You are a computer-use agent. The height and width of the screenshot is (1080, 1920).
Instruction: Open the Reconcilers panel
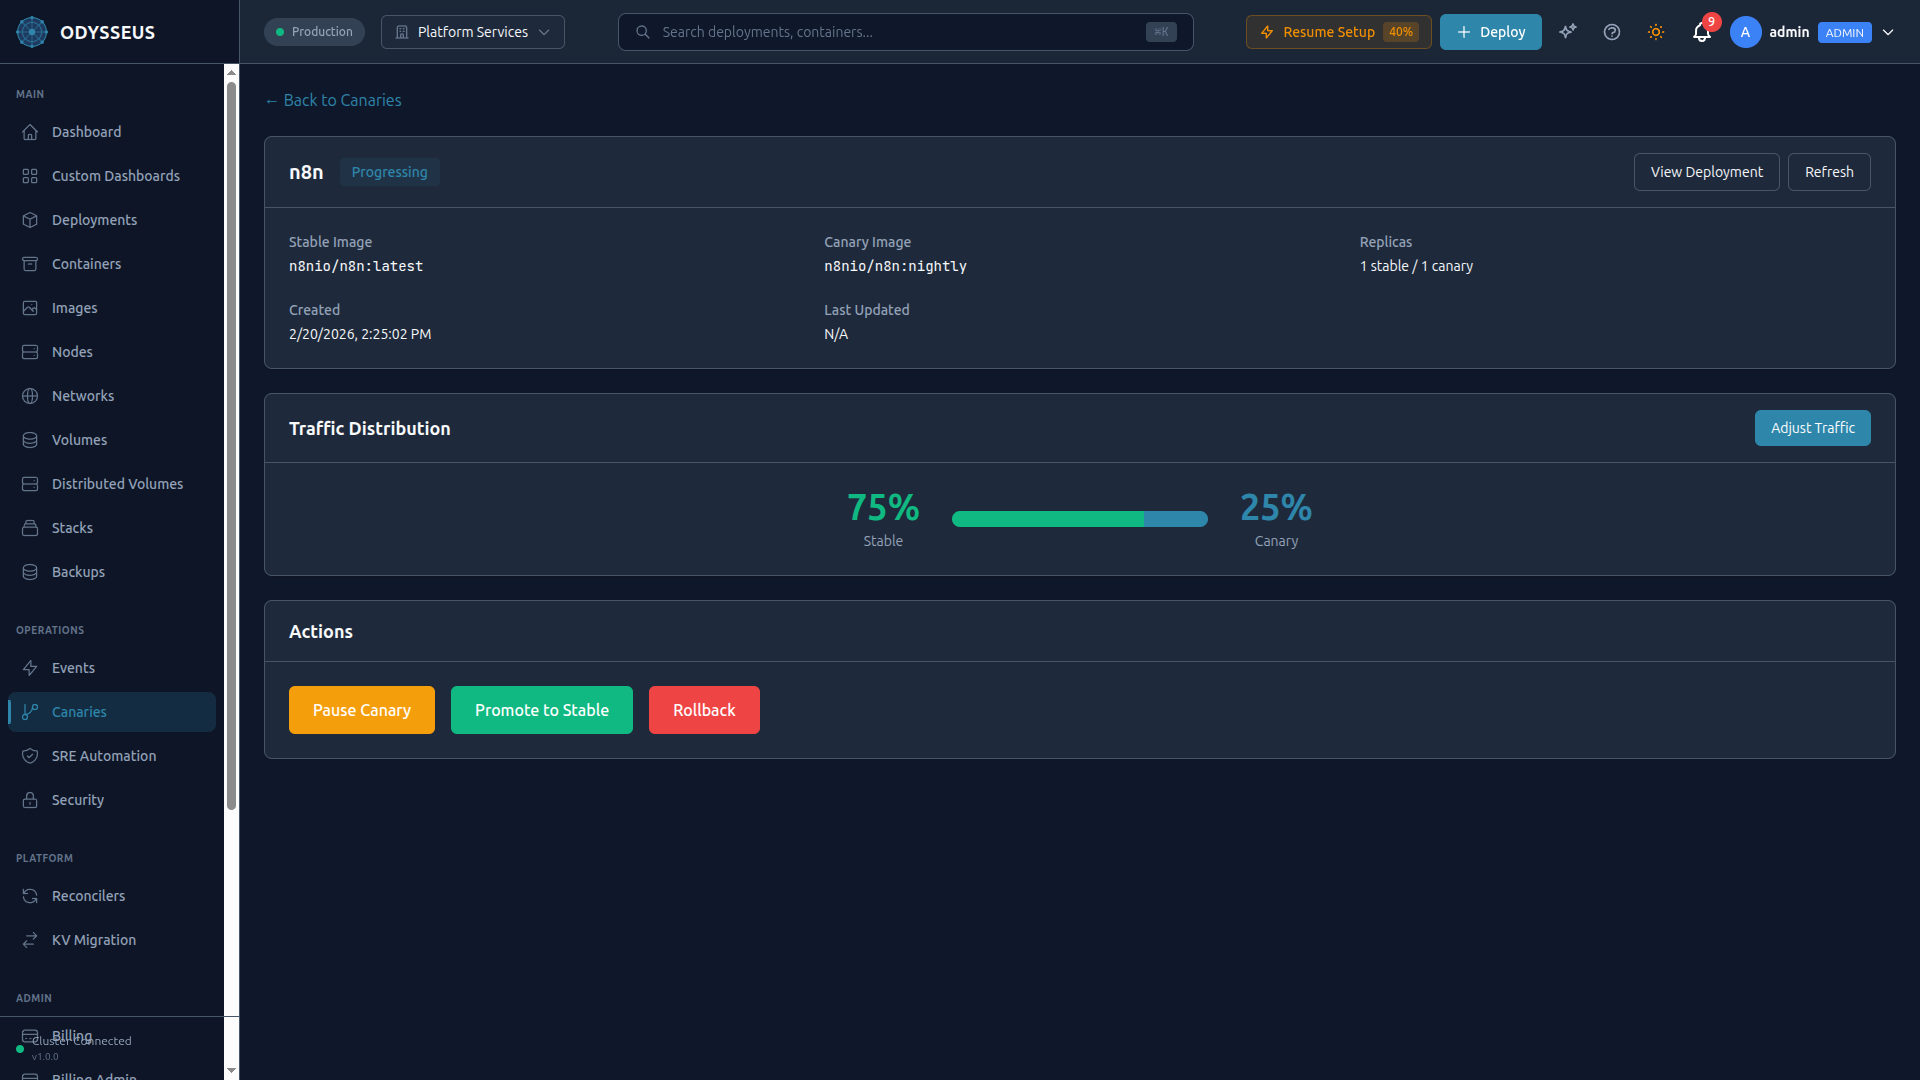coord(88,895)
